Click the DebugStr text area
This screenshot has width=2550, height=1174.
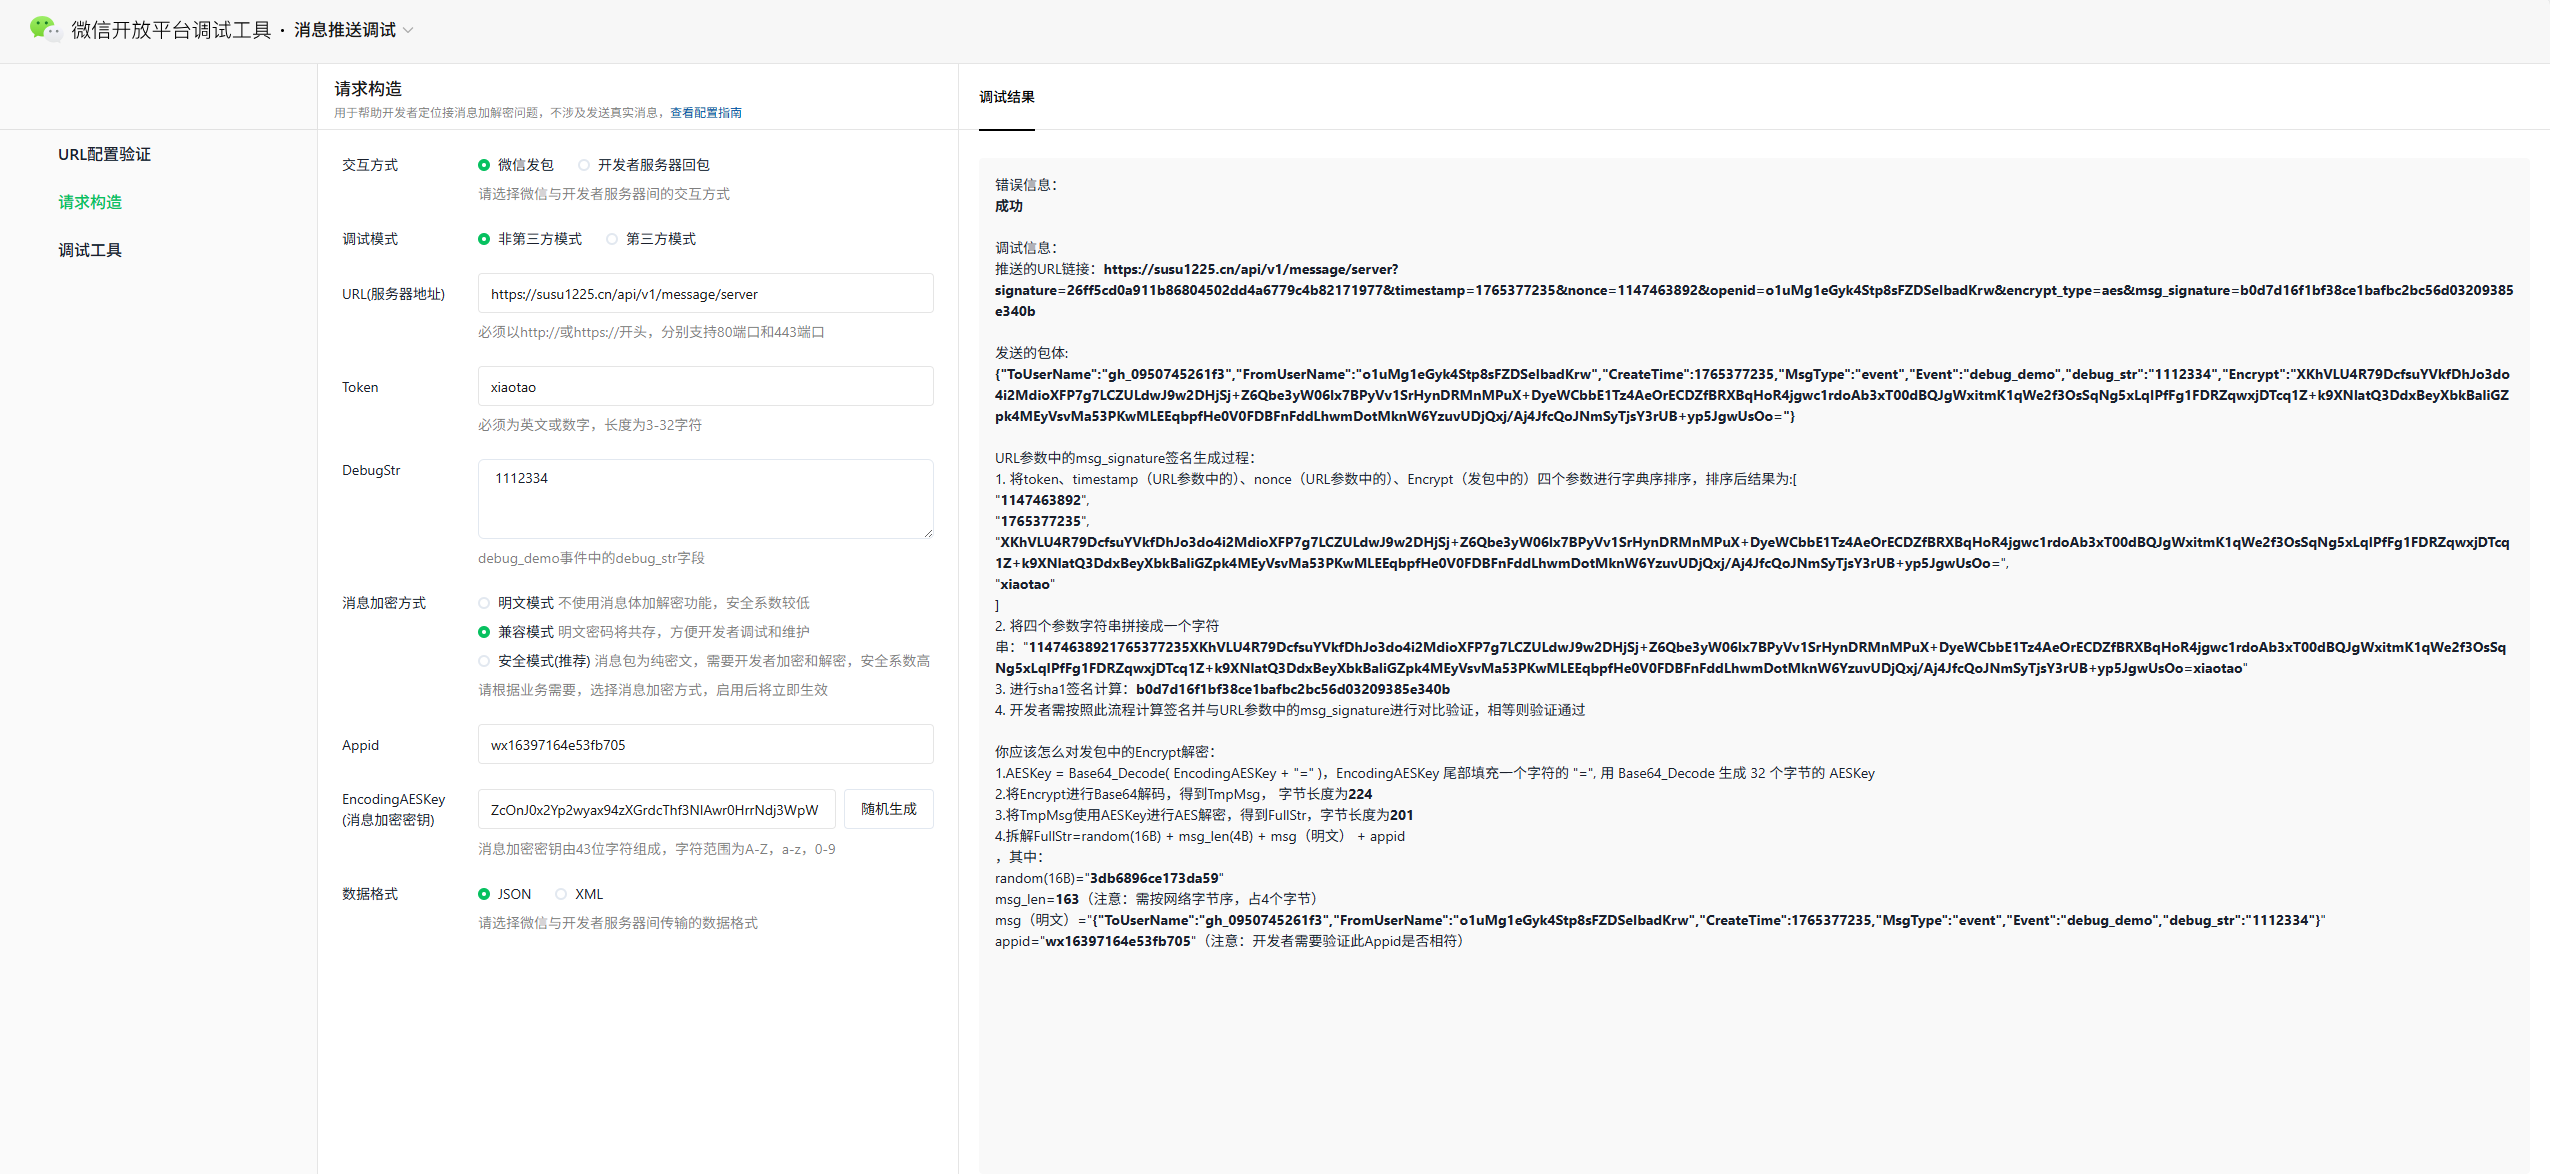(705, 499)
